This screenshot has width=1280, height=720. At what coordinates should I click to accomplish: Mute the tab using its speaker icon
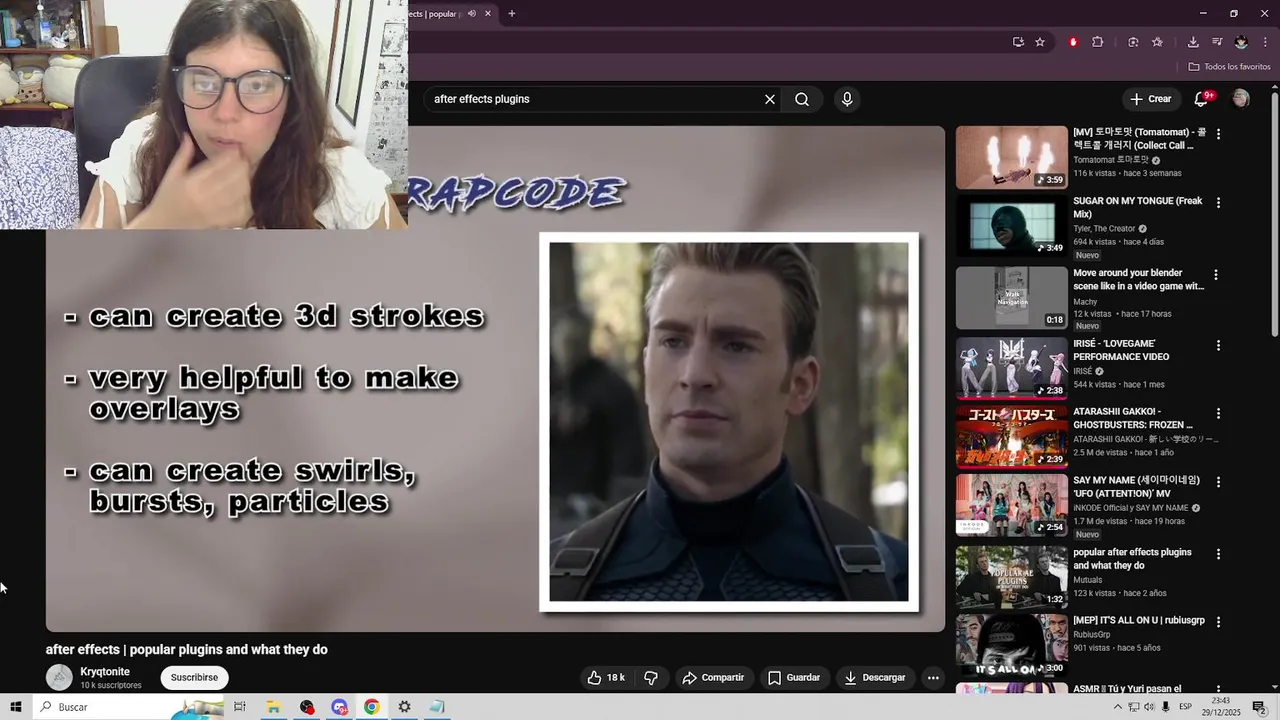472,14
